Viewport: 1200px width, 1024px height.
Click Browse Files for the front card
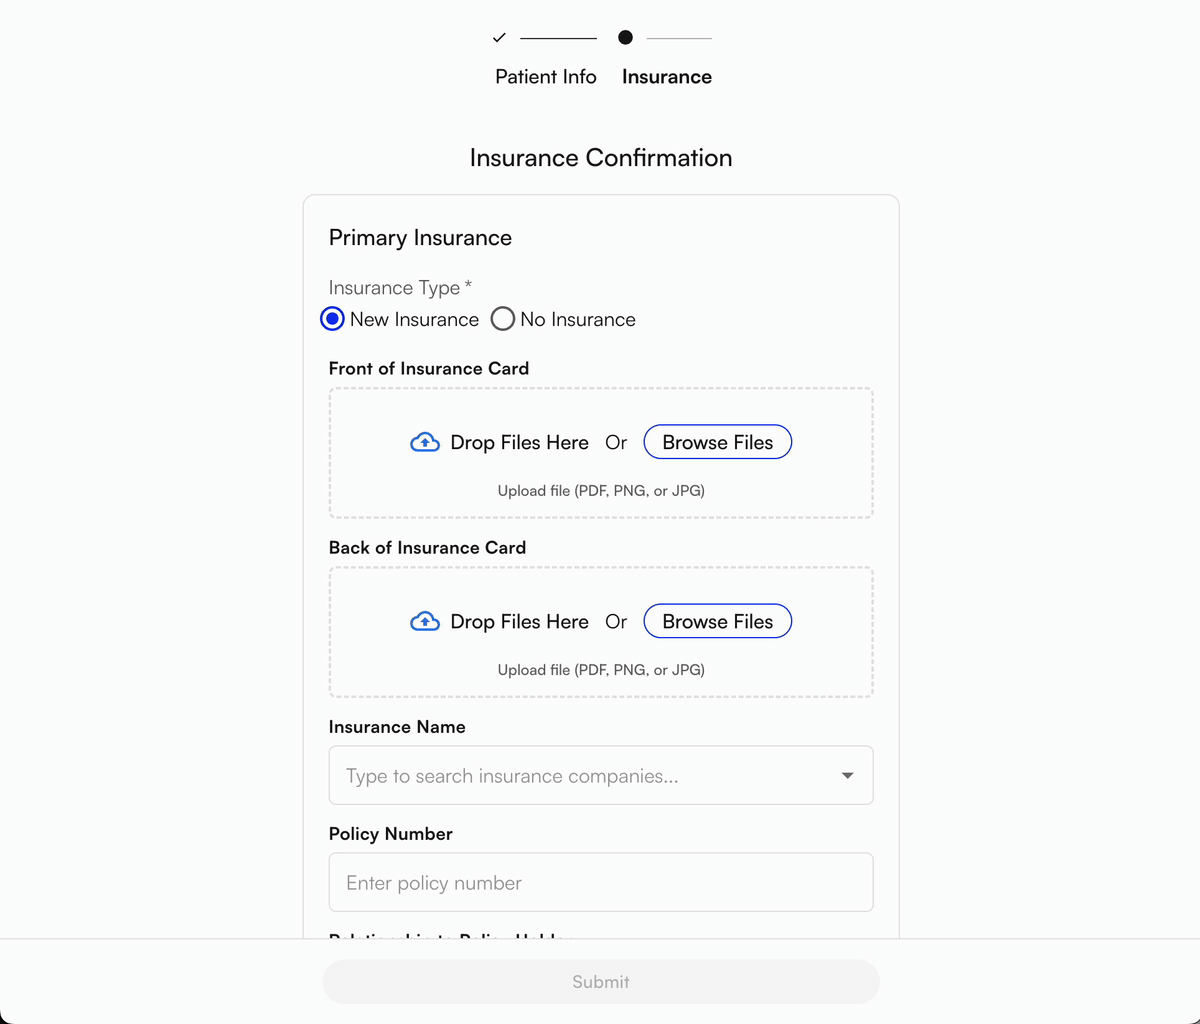(717, 441)
